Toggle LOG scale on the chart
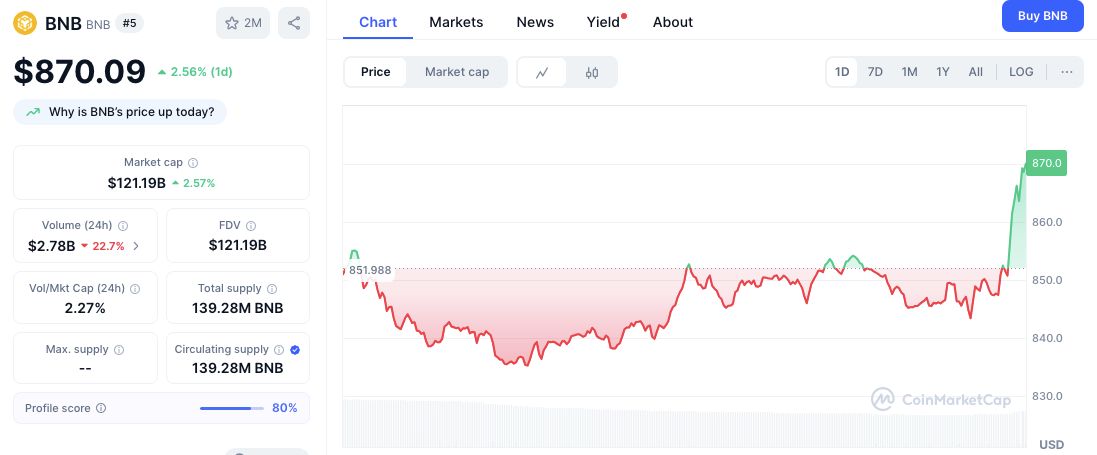Screen dimensions: 1097x455 1021,72
